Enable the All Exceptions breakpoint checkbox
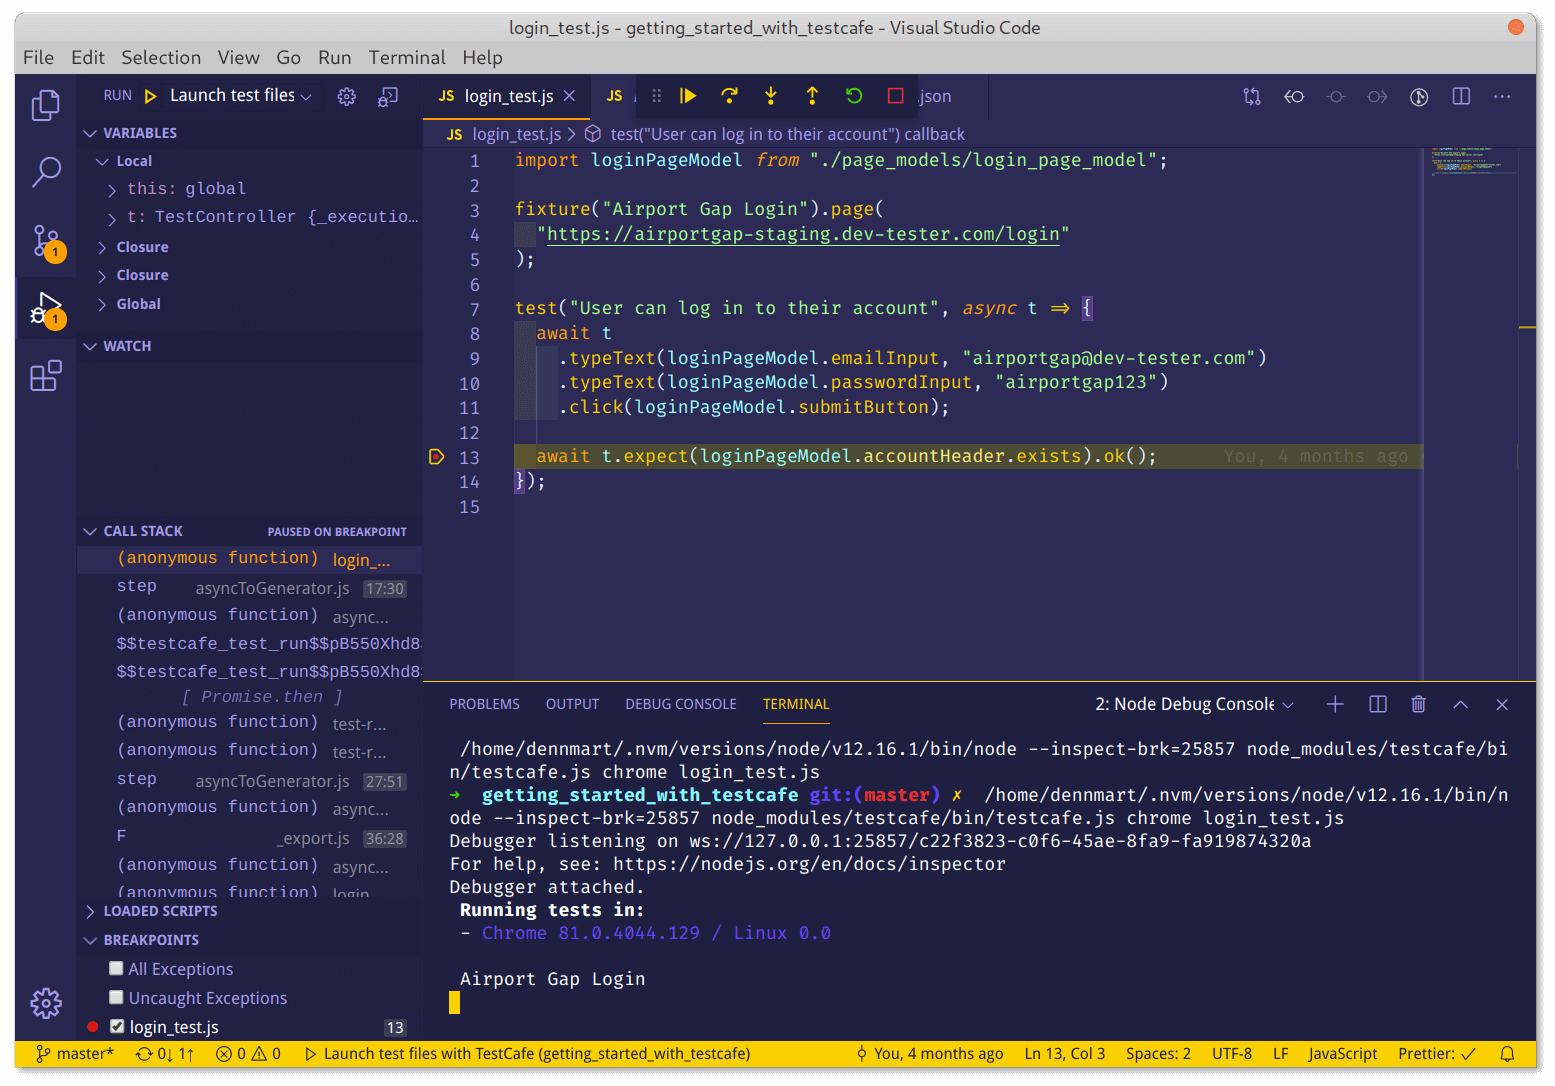This screenshot has height=1086, width=1555. point(116,968)
